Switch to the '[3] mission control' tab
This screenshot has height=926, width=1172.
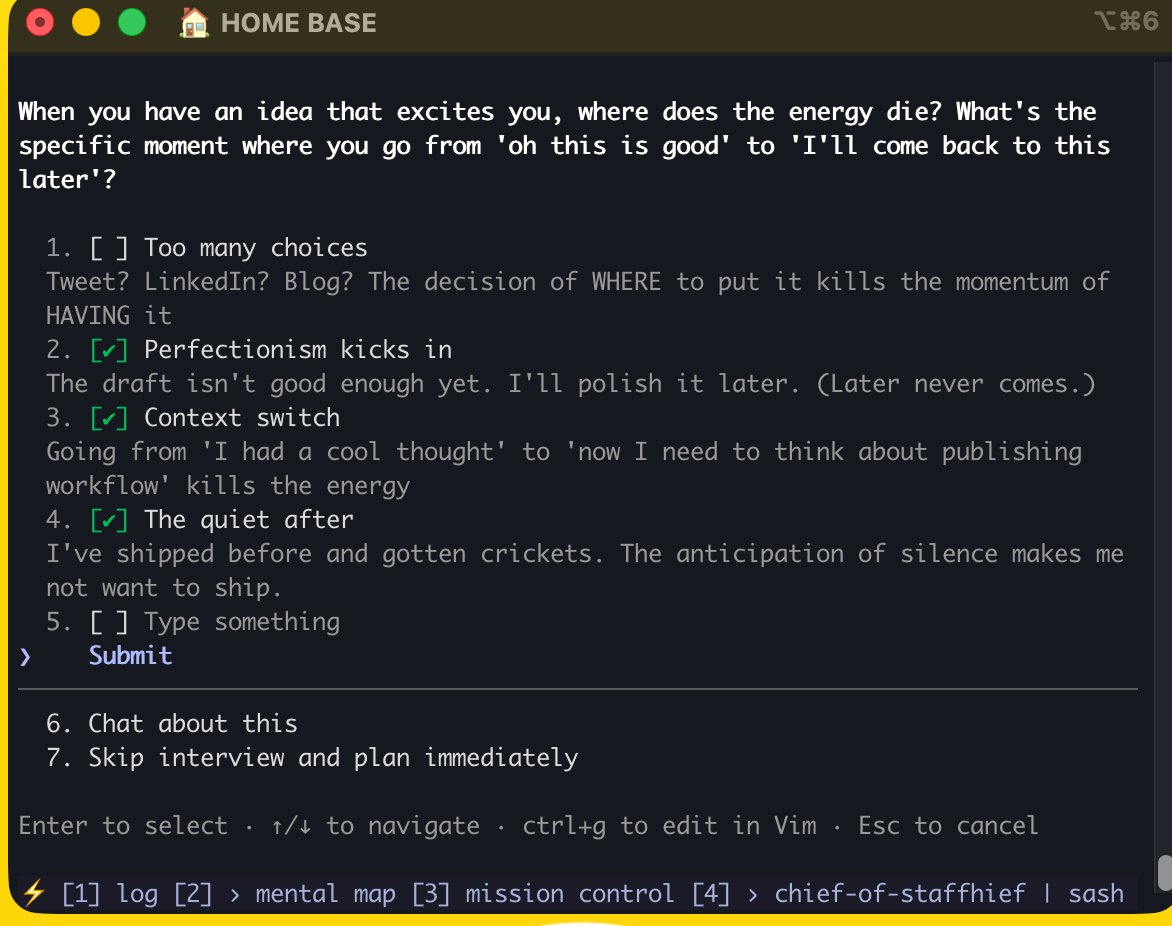(x=543, y=893)
